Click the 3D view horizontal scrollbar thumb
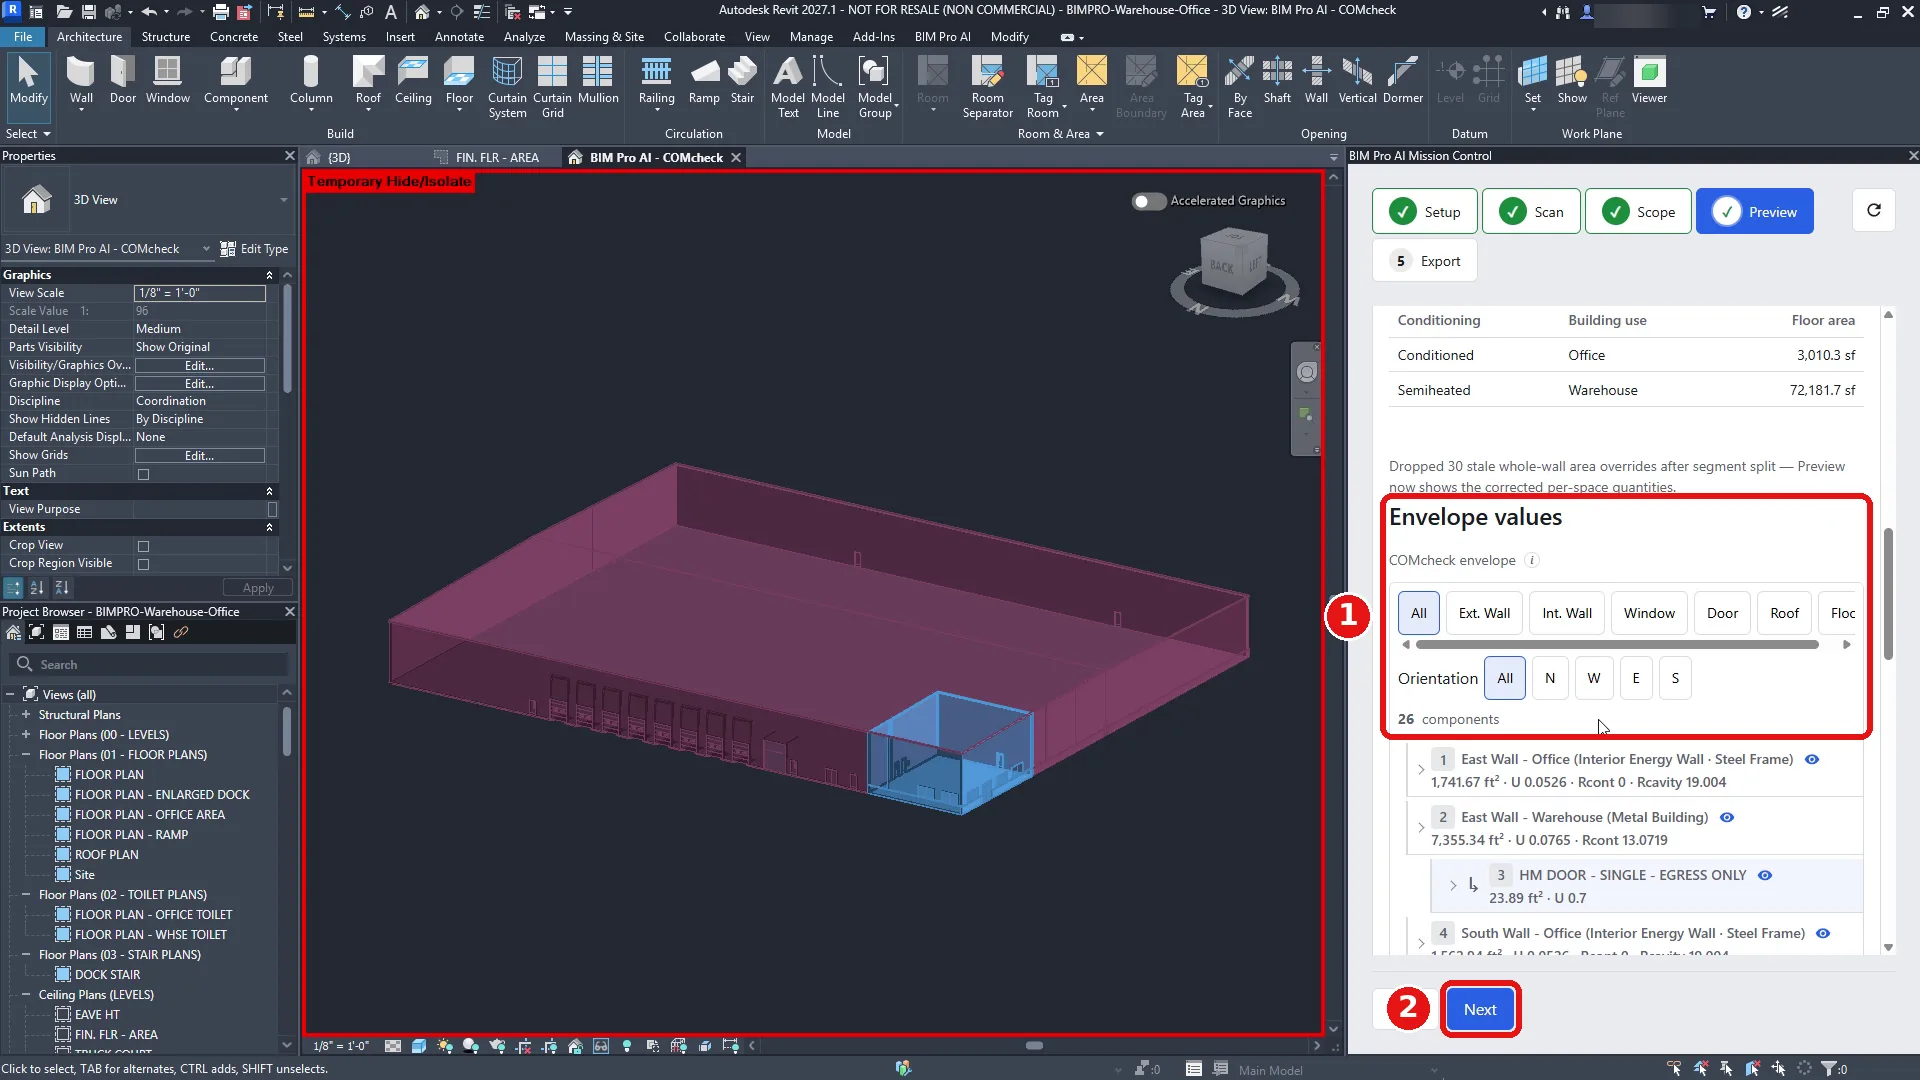 click(x=1034, y=1046)
